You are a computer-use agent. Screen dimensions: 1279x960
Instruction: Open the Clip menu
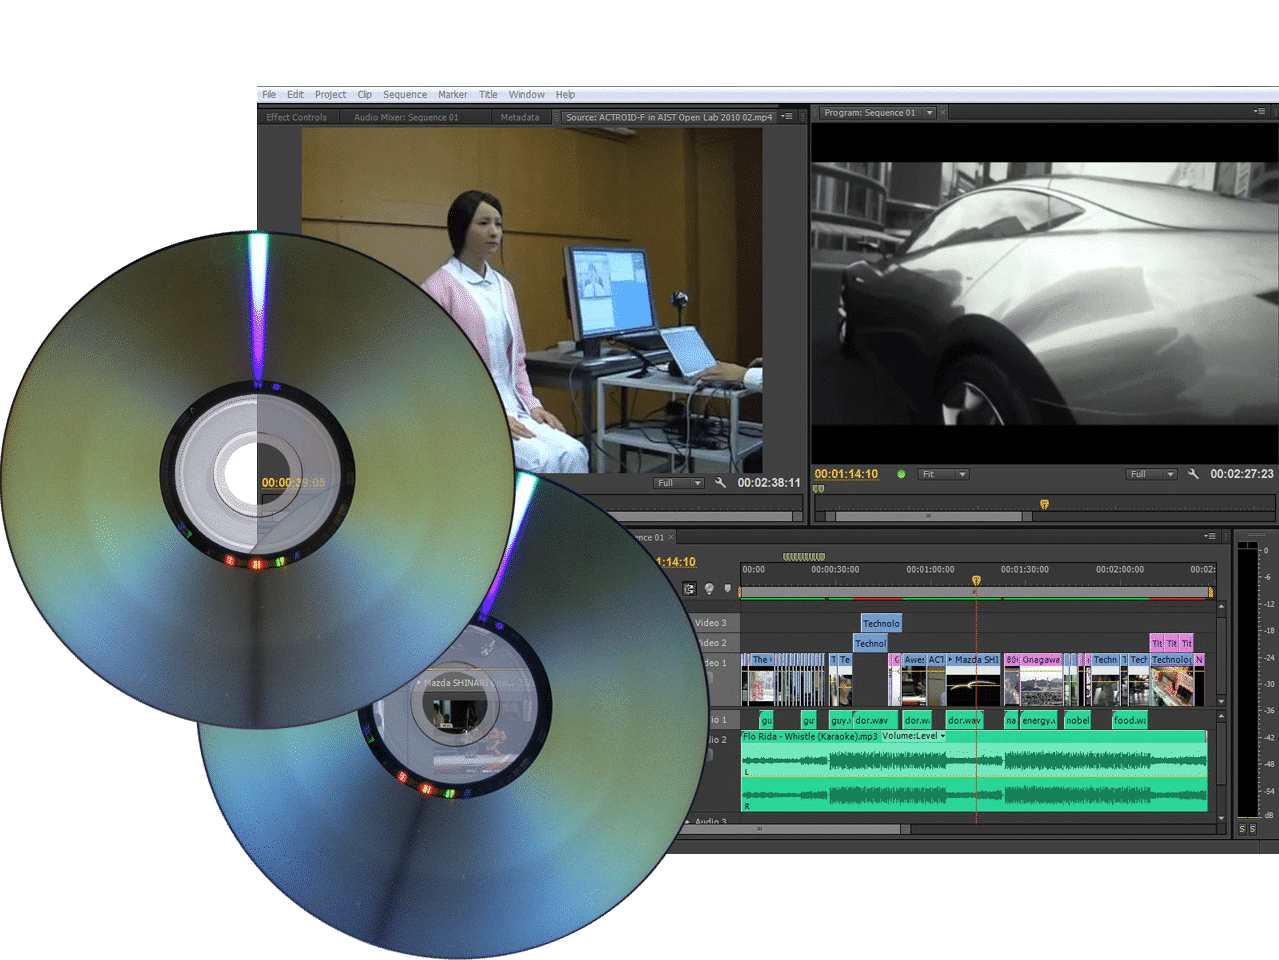(365, 95)
